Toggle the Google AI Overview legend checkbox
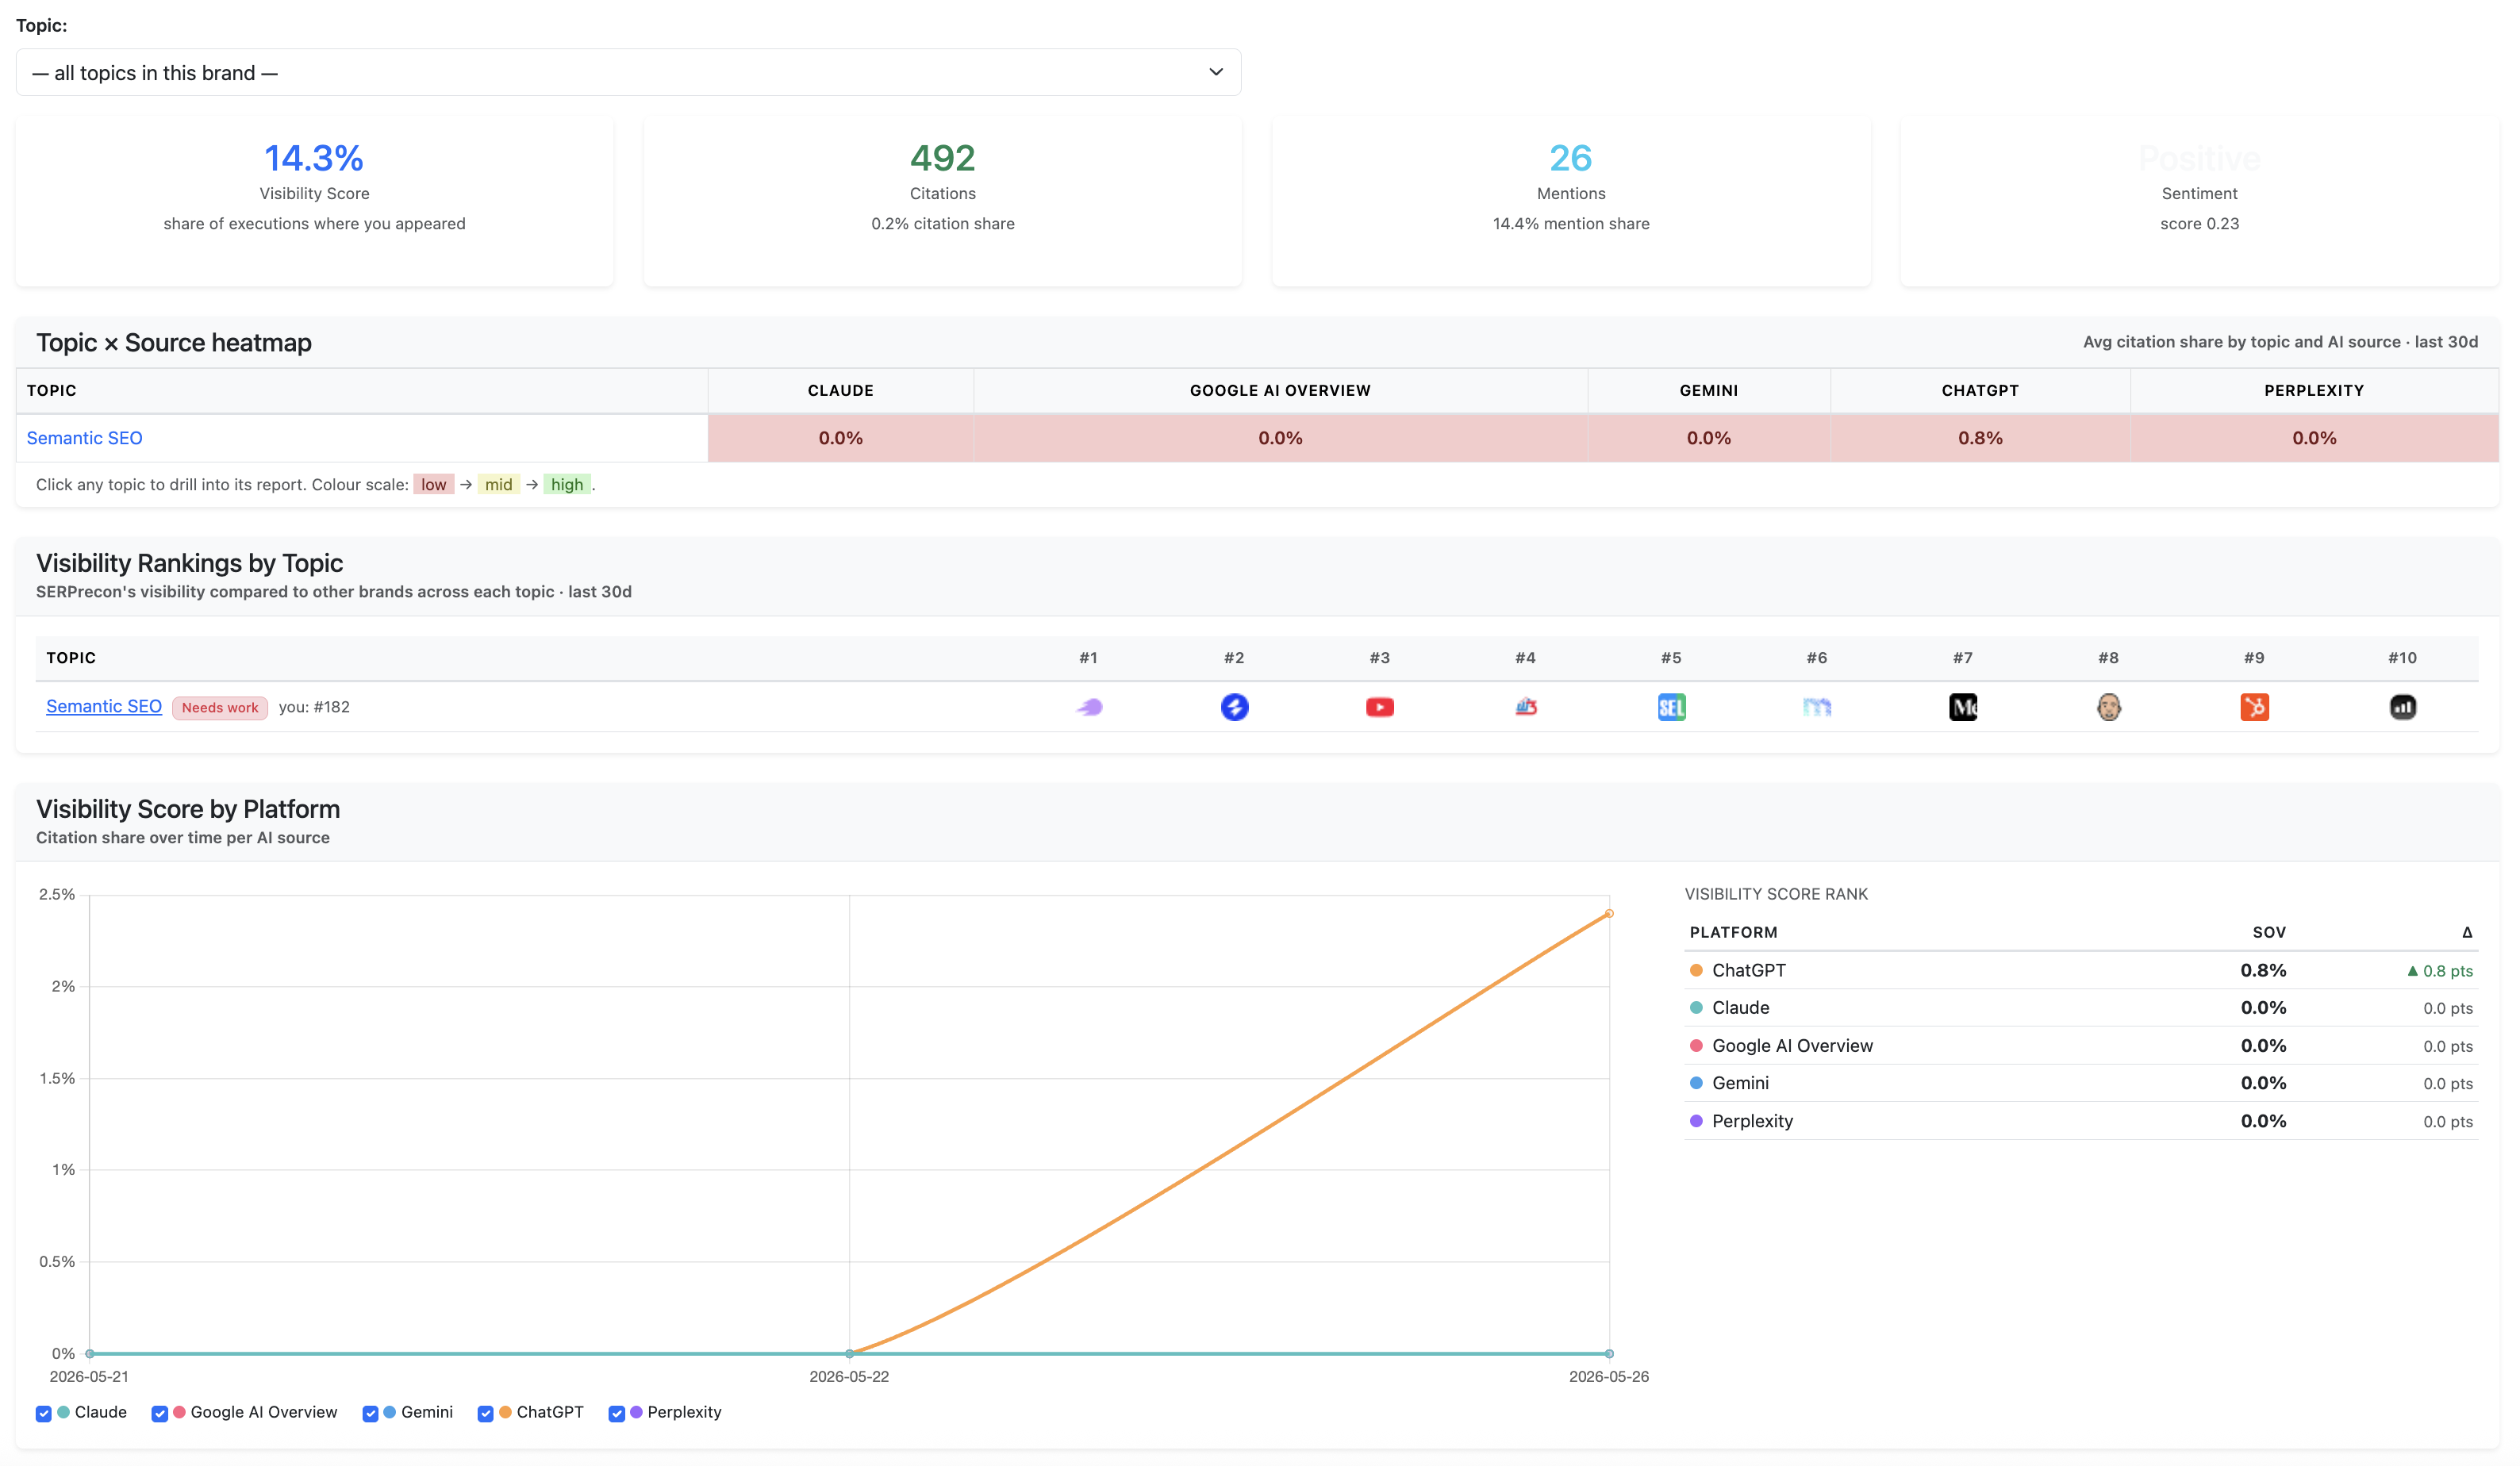The image size is (2520, 1466). coord(159,1413)
